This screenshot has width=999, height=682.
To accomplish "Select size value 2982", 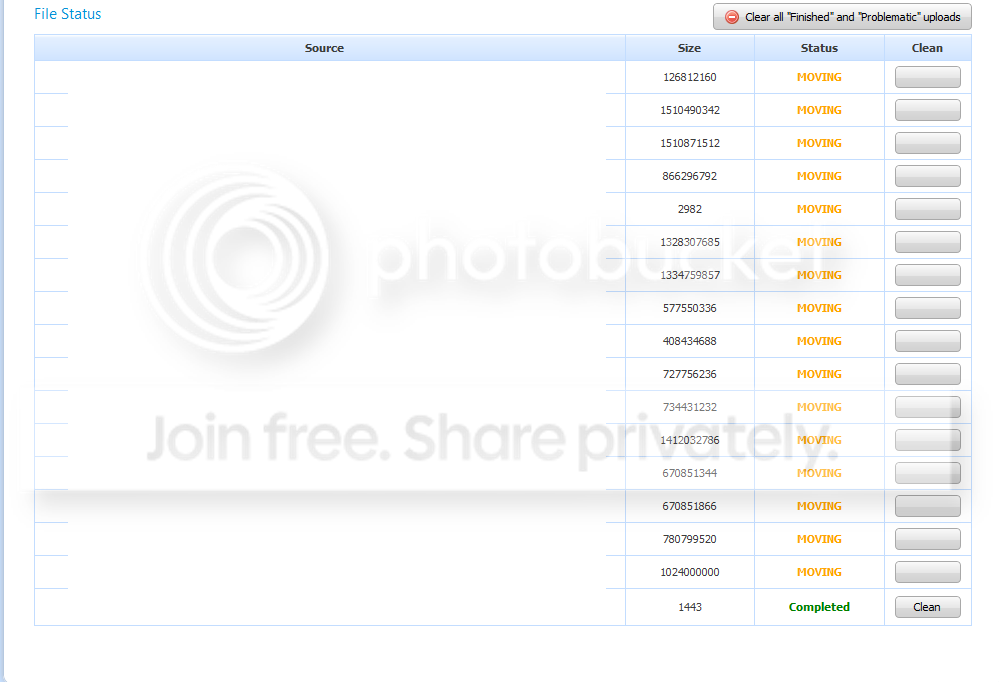I will (x=689, y=209).
